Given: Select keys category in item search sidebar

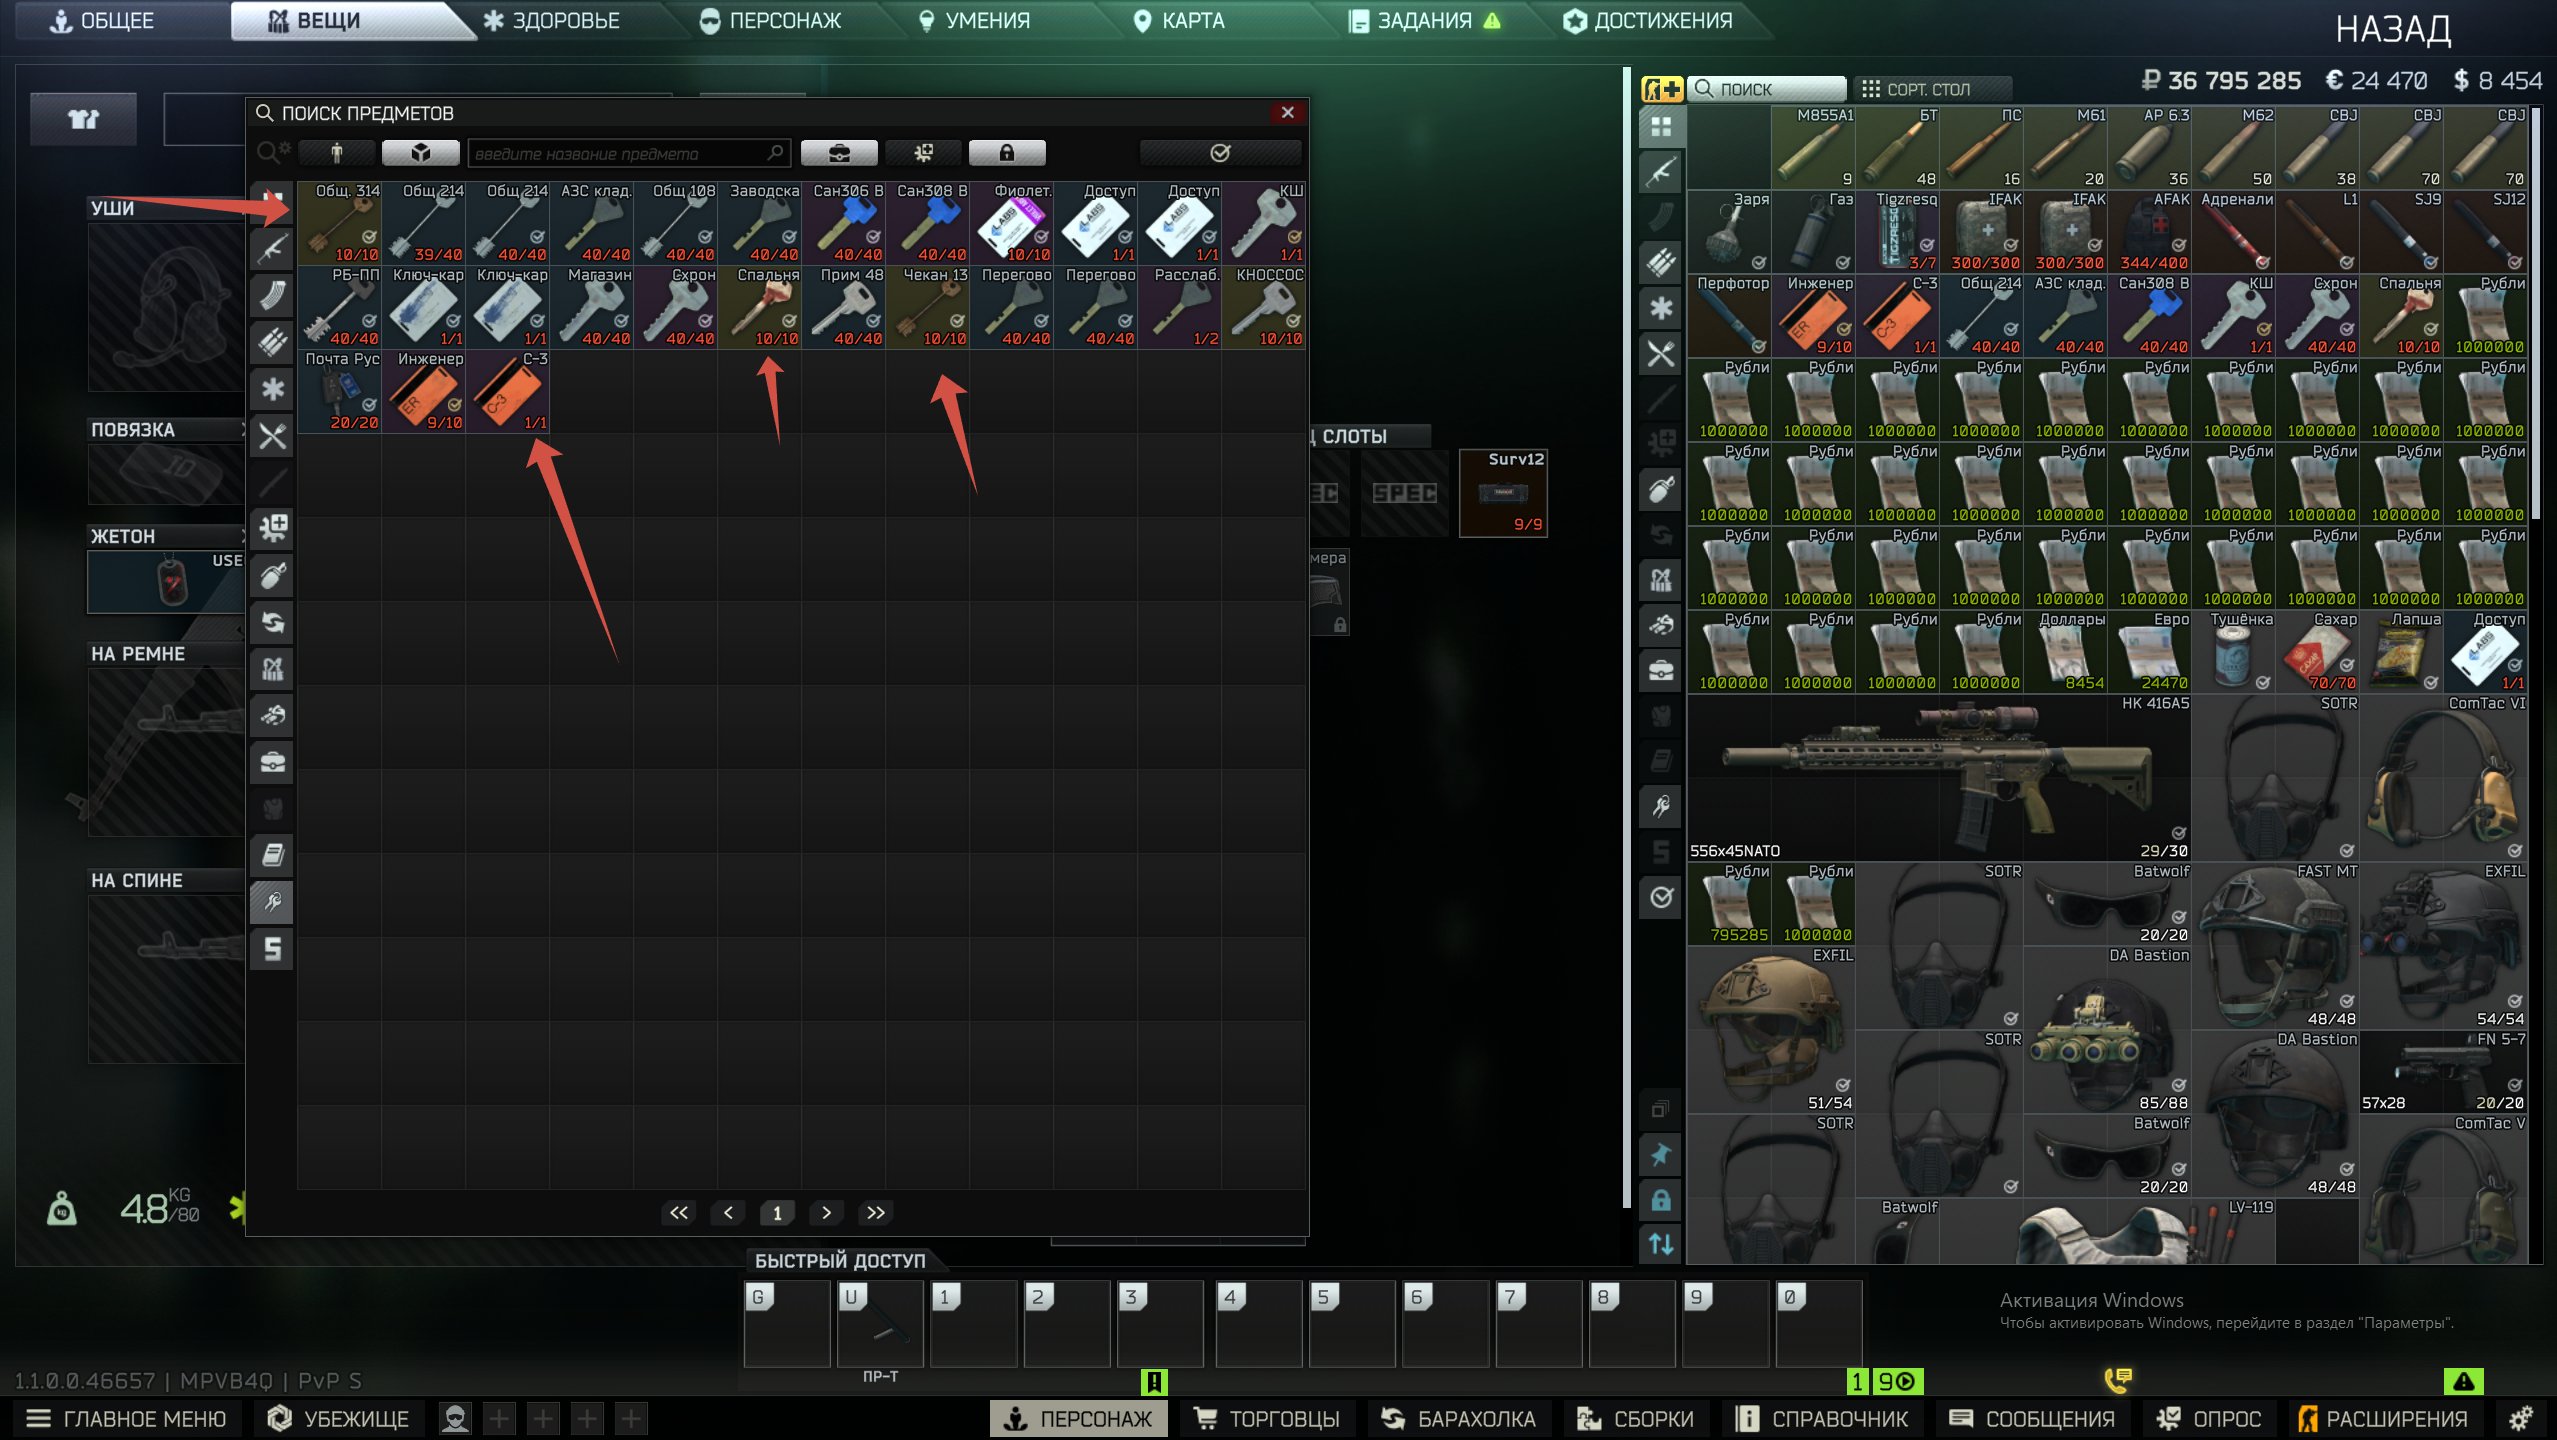Looking at the screenshot, I should coord(273,902).
